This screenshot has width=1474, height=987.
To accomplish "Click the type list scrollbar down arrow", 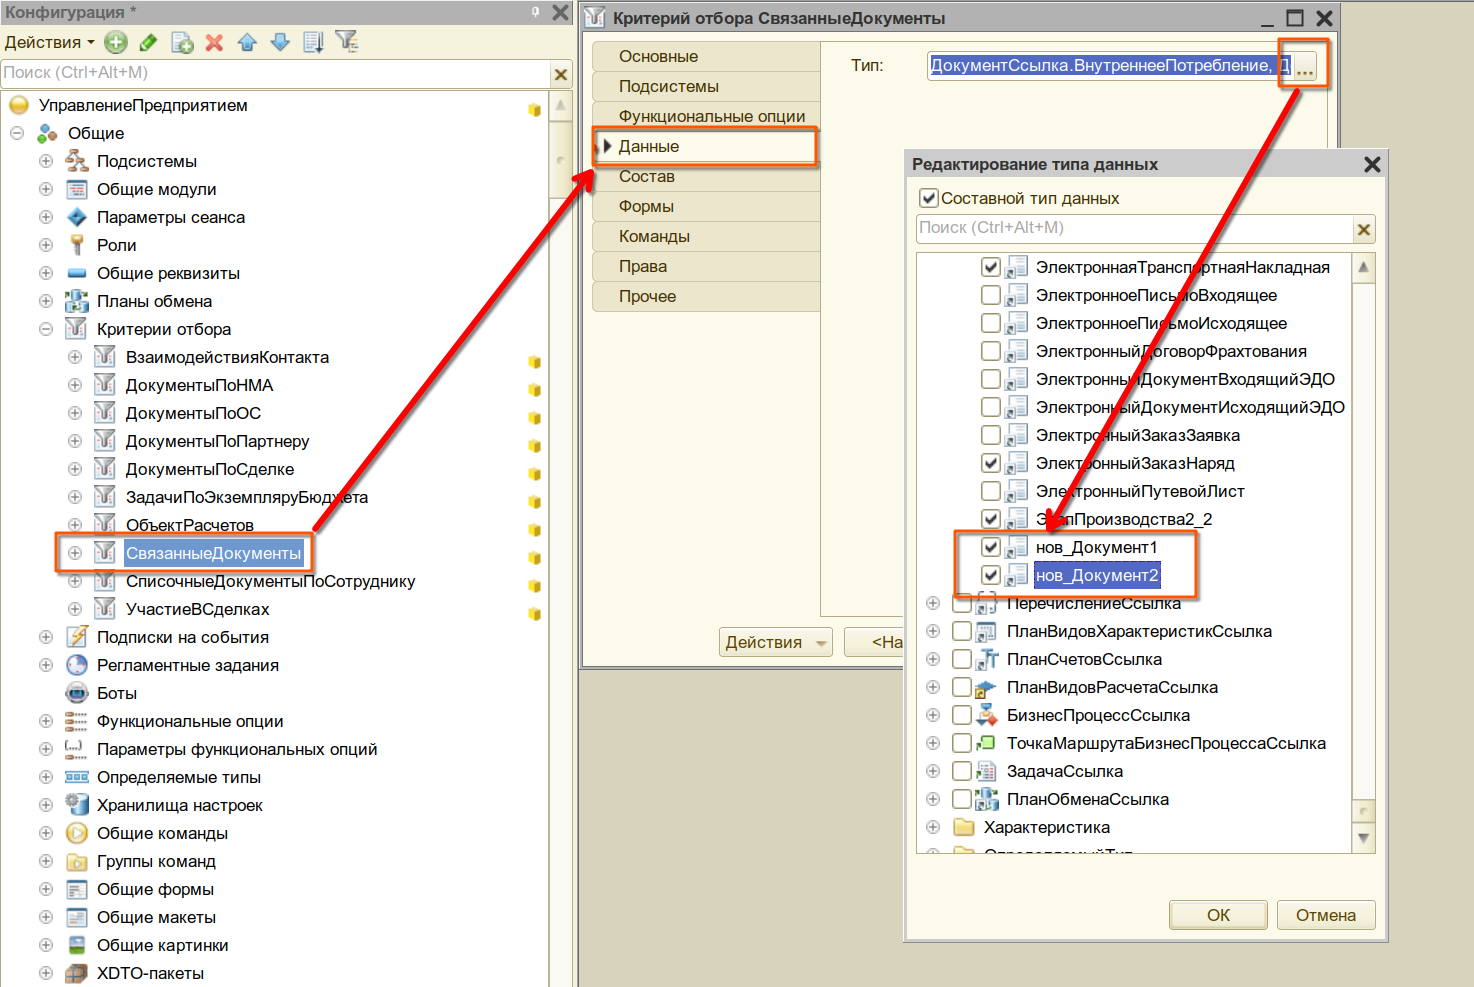I will [1363, 838].
